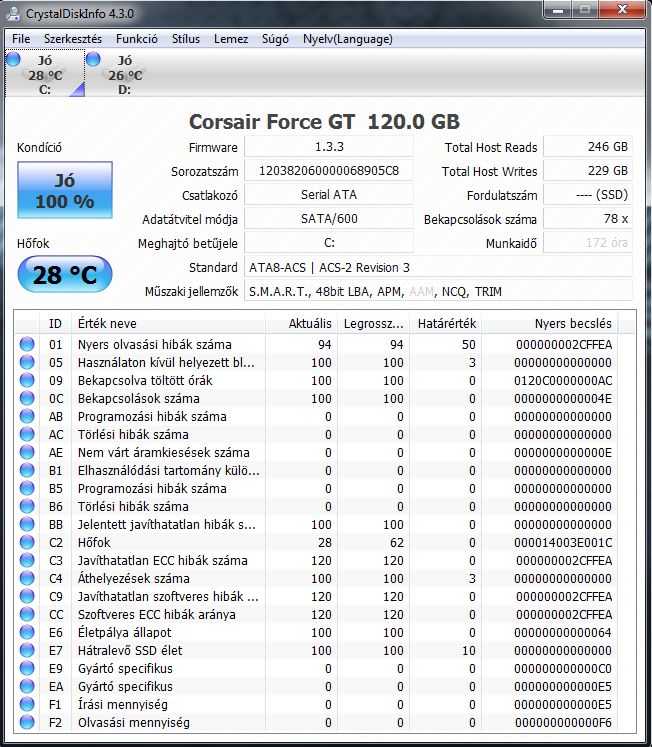Click the Legrossz... column header
Viewport: 652px width, 747px height.
[374, 323]
